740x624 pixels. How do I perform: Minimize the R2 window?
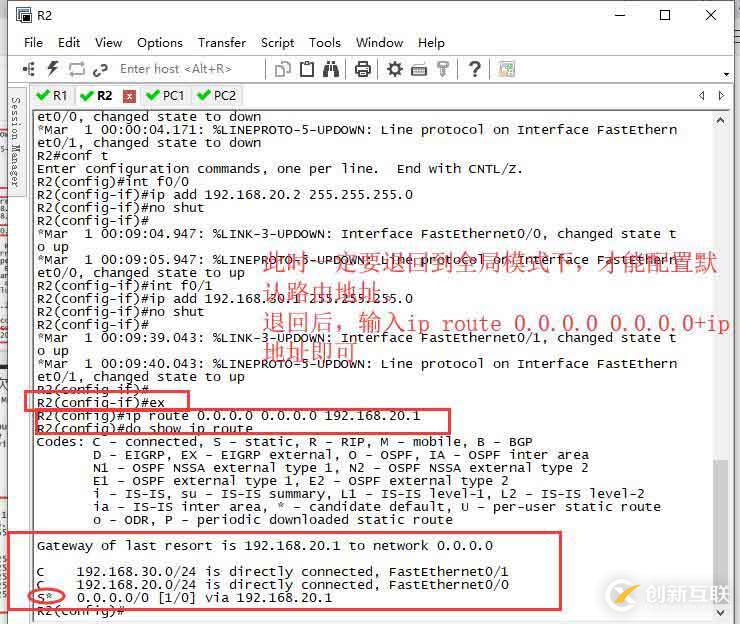click(620, 16)
